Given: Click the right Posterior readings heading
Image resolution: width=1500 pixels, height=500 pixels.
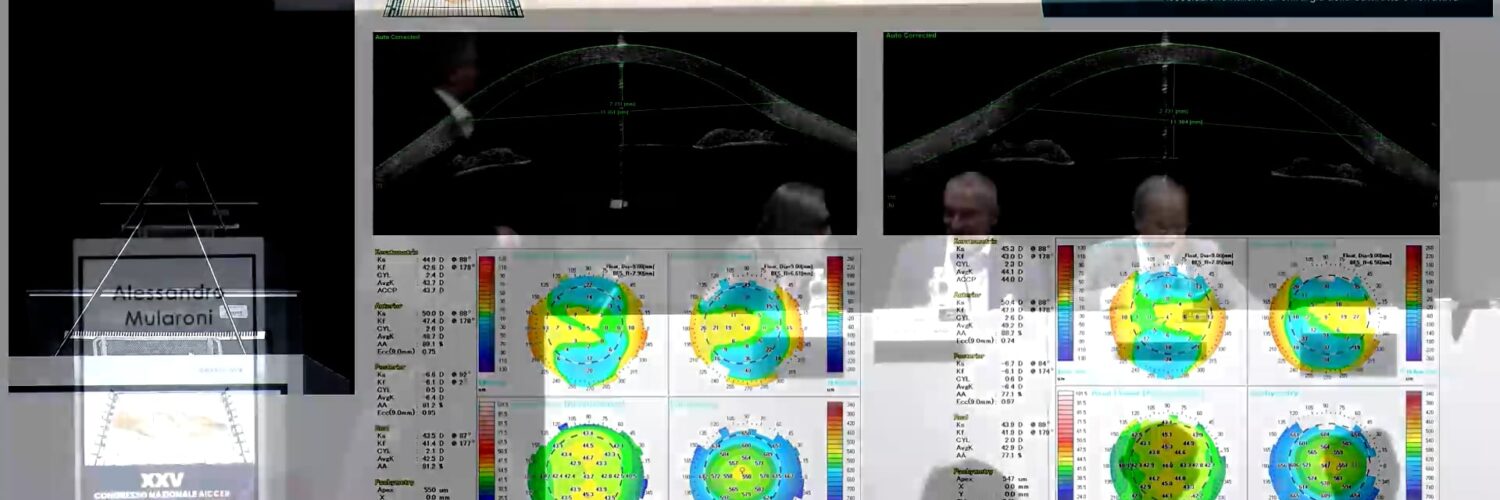Looking at the screenshot, I should click(x=968, y=353).
